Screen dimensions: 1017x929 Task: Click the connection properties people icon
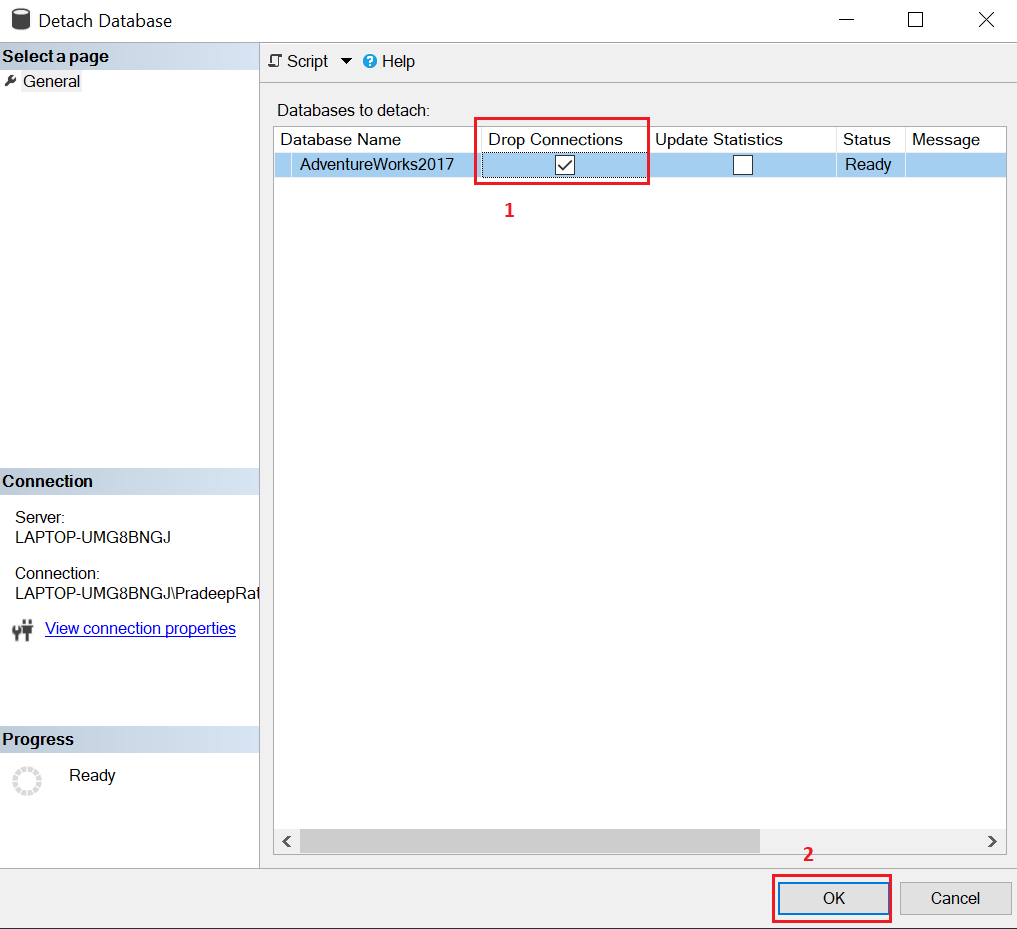coord(22,629)
